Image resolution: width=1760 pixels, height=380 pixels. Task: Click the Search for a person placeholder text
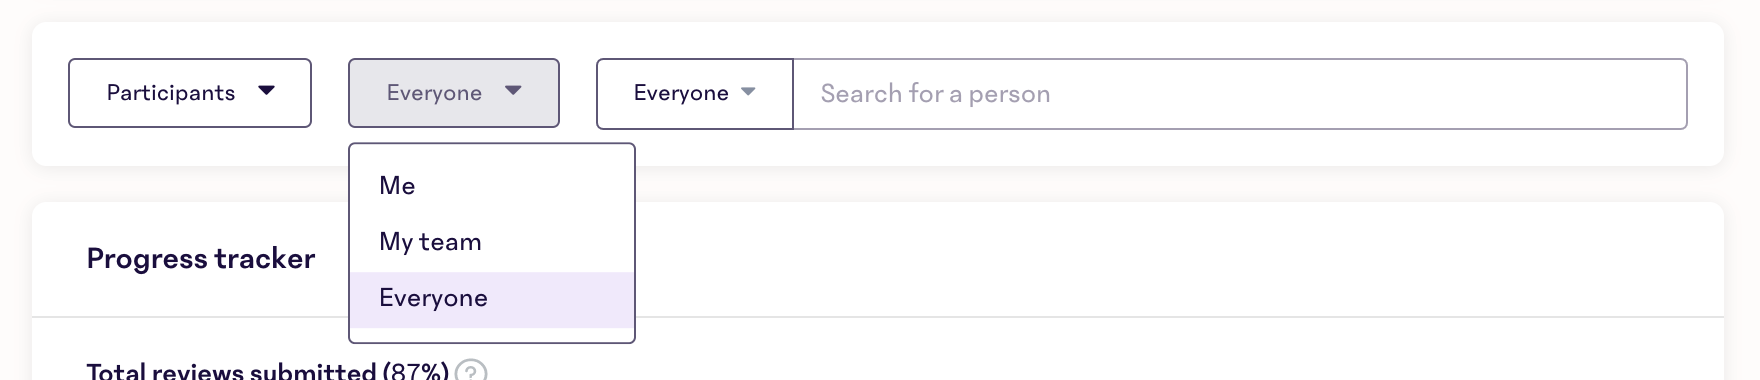(935, 94)
